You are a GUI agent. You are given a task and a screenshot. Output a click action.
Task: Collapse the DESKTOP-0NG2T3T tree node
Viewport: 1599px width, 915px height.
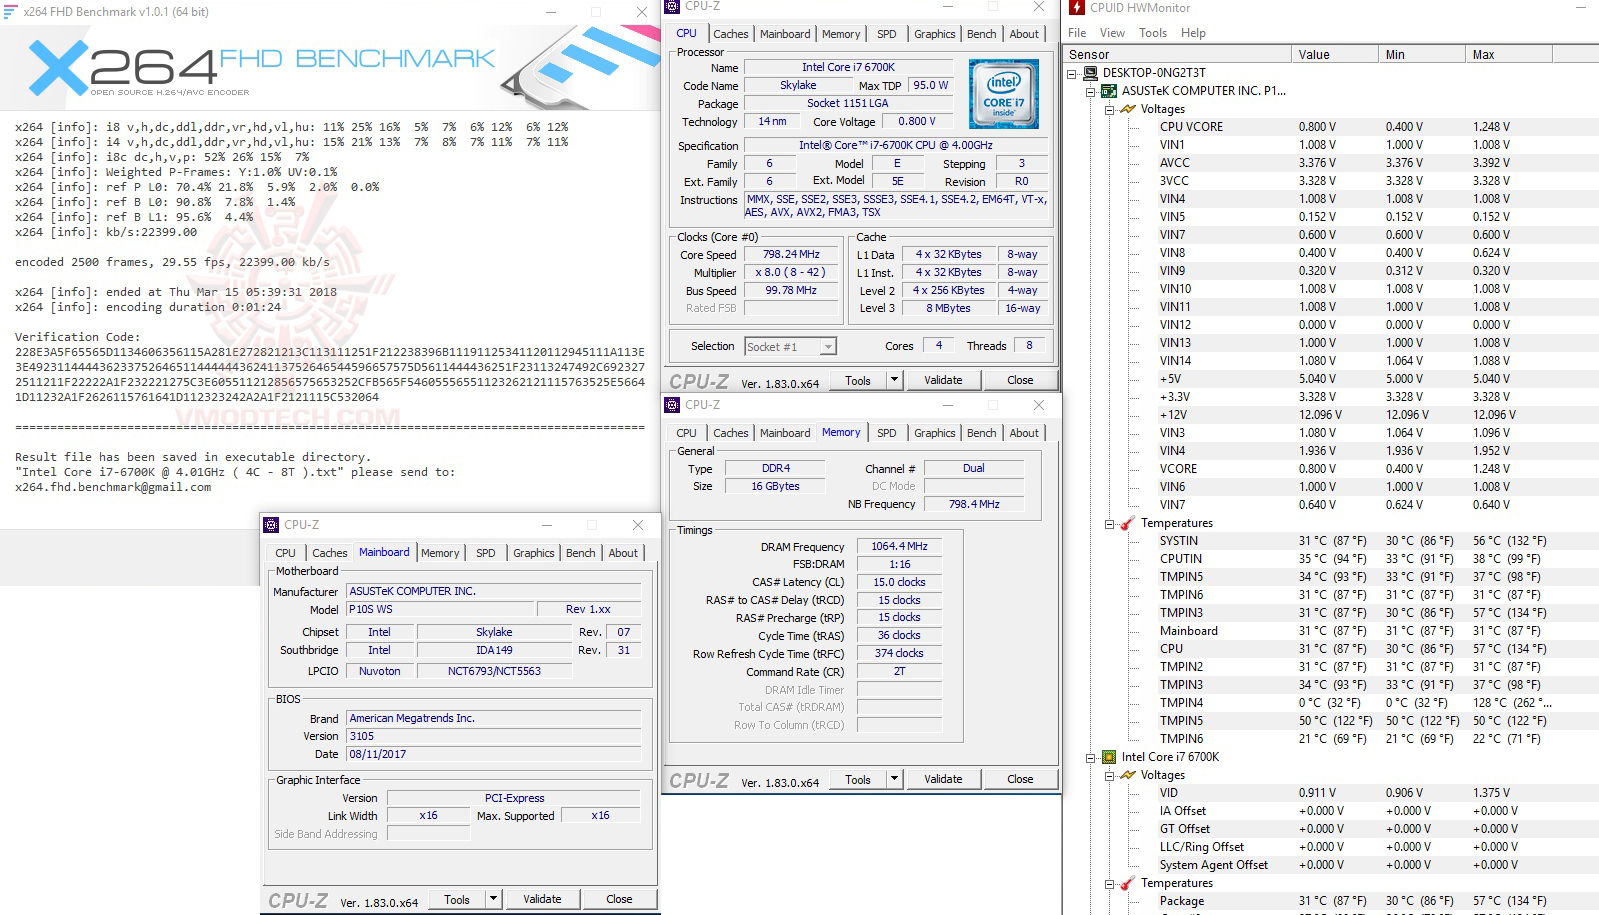(x=1072, y=73)
